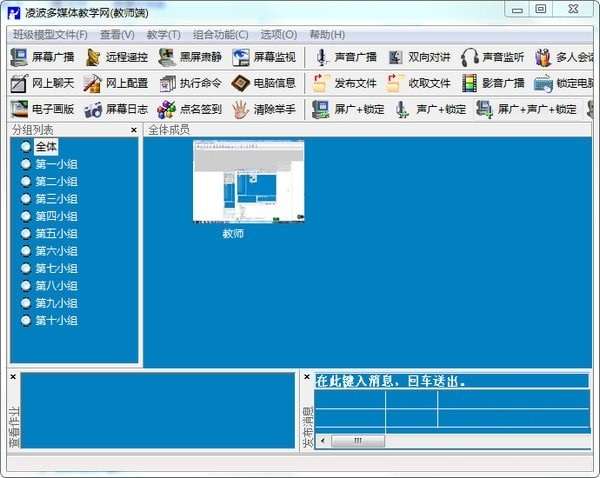Select the 教师 screen thumbnail
600x478 pixels.
(x=248, y=181)
